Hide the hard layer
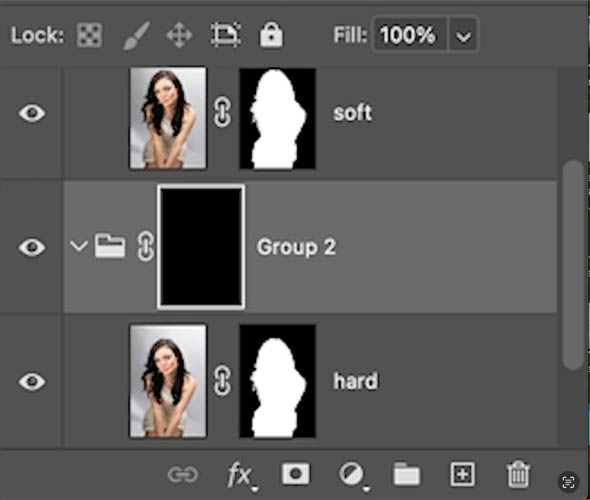590x500 pixels. 32,381
